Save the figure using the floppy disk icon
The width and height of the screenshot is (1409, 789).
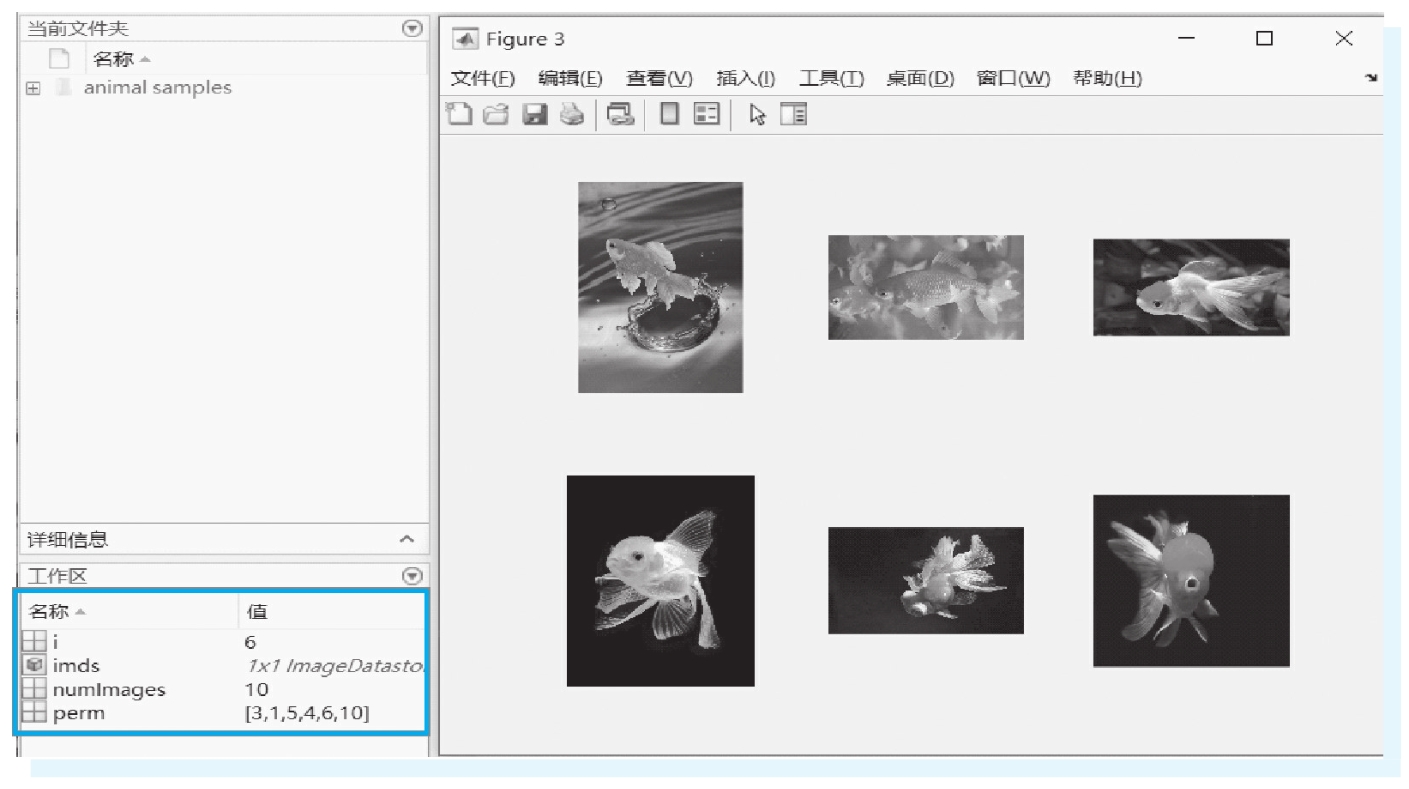535,115
